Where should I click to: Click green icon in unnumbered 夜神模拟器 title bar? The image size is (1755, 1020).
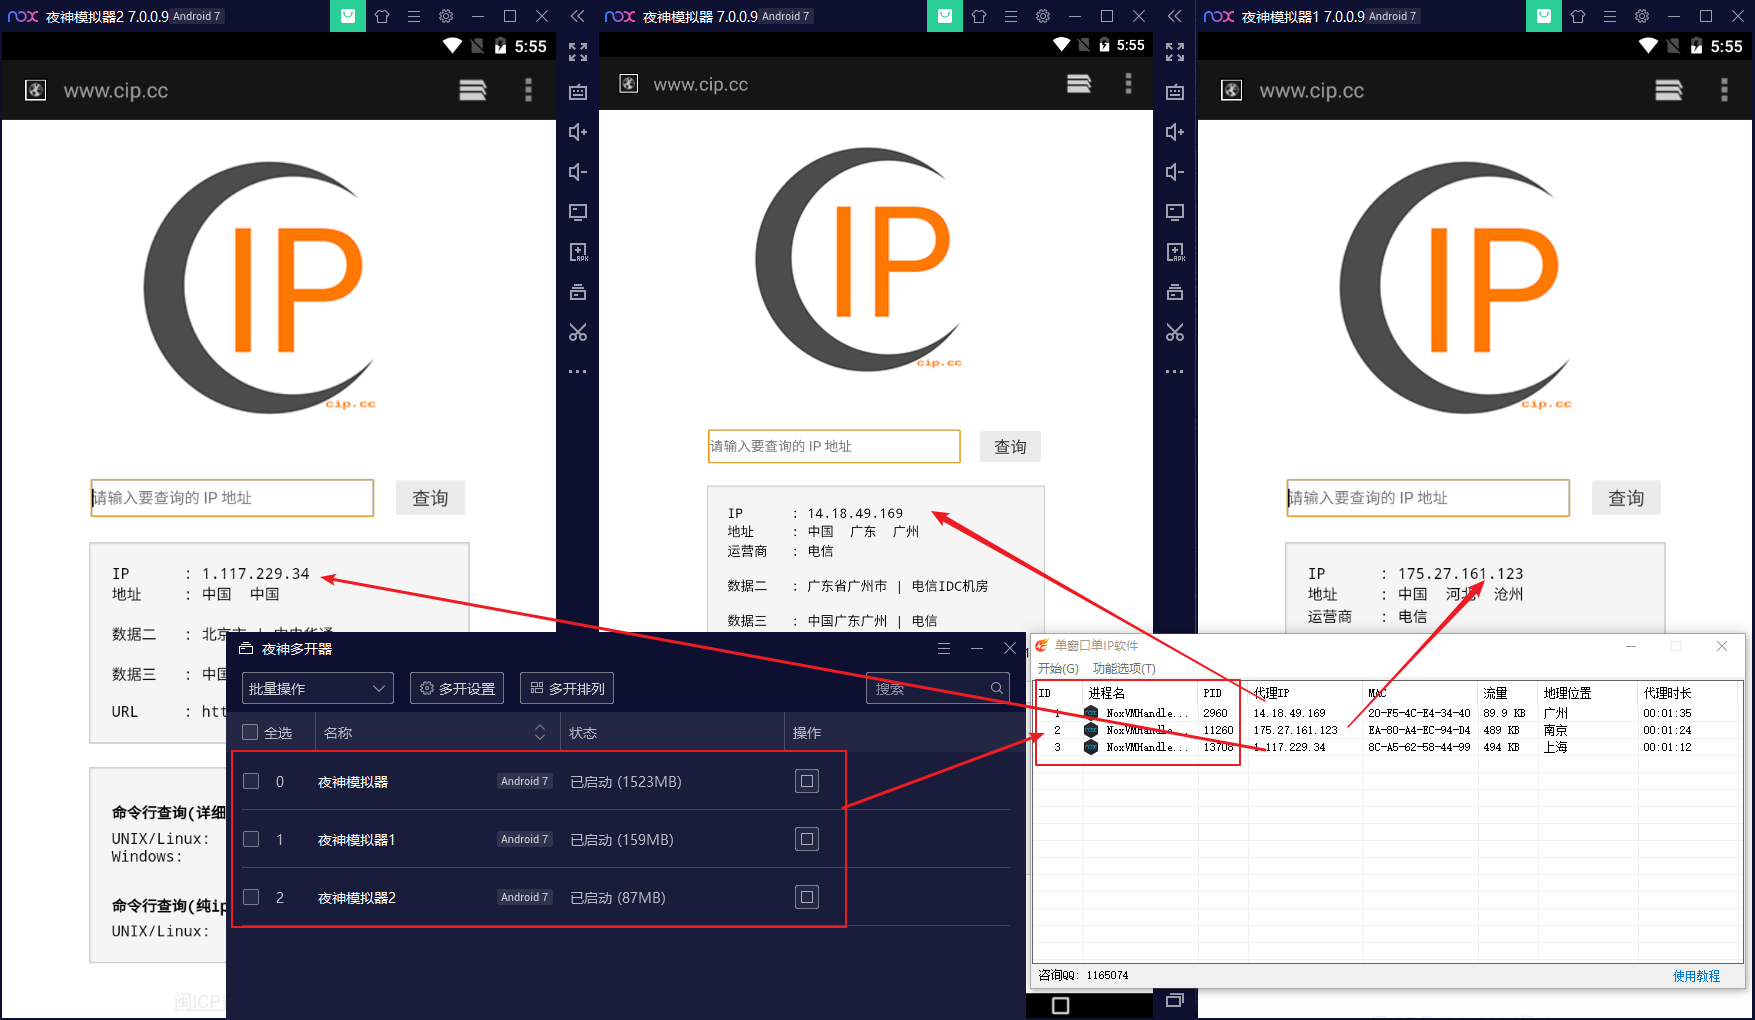click(x=945, y=16)
